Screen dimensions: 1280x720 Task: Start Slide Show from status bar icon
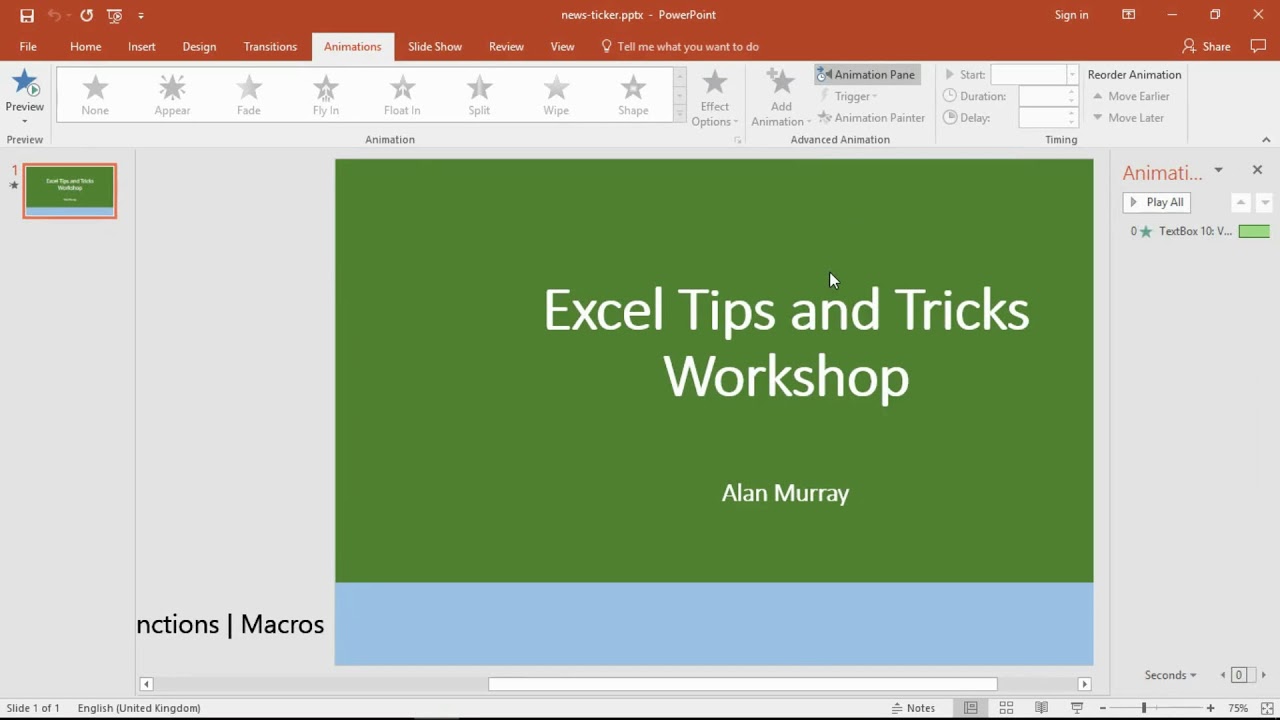(1077, 708)
